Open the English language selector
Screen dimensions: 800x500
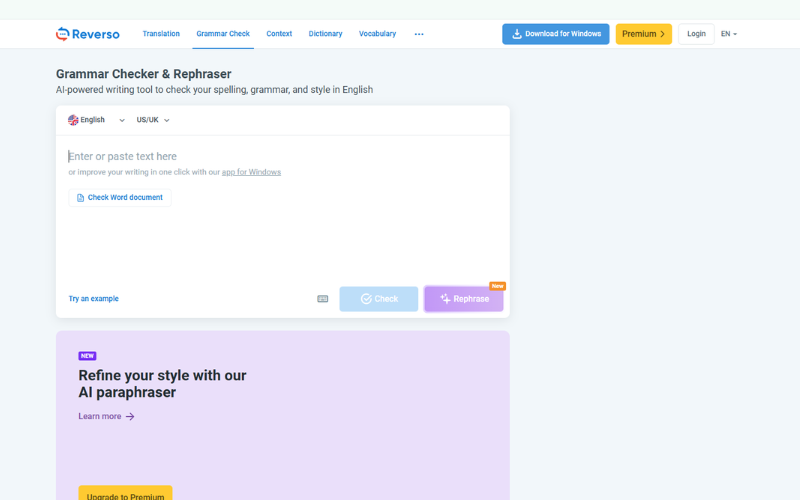pos(96,120)
